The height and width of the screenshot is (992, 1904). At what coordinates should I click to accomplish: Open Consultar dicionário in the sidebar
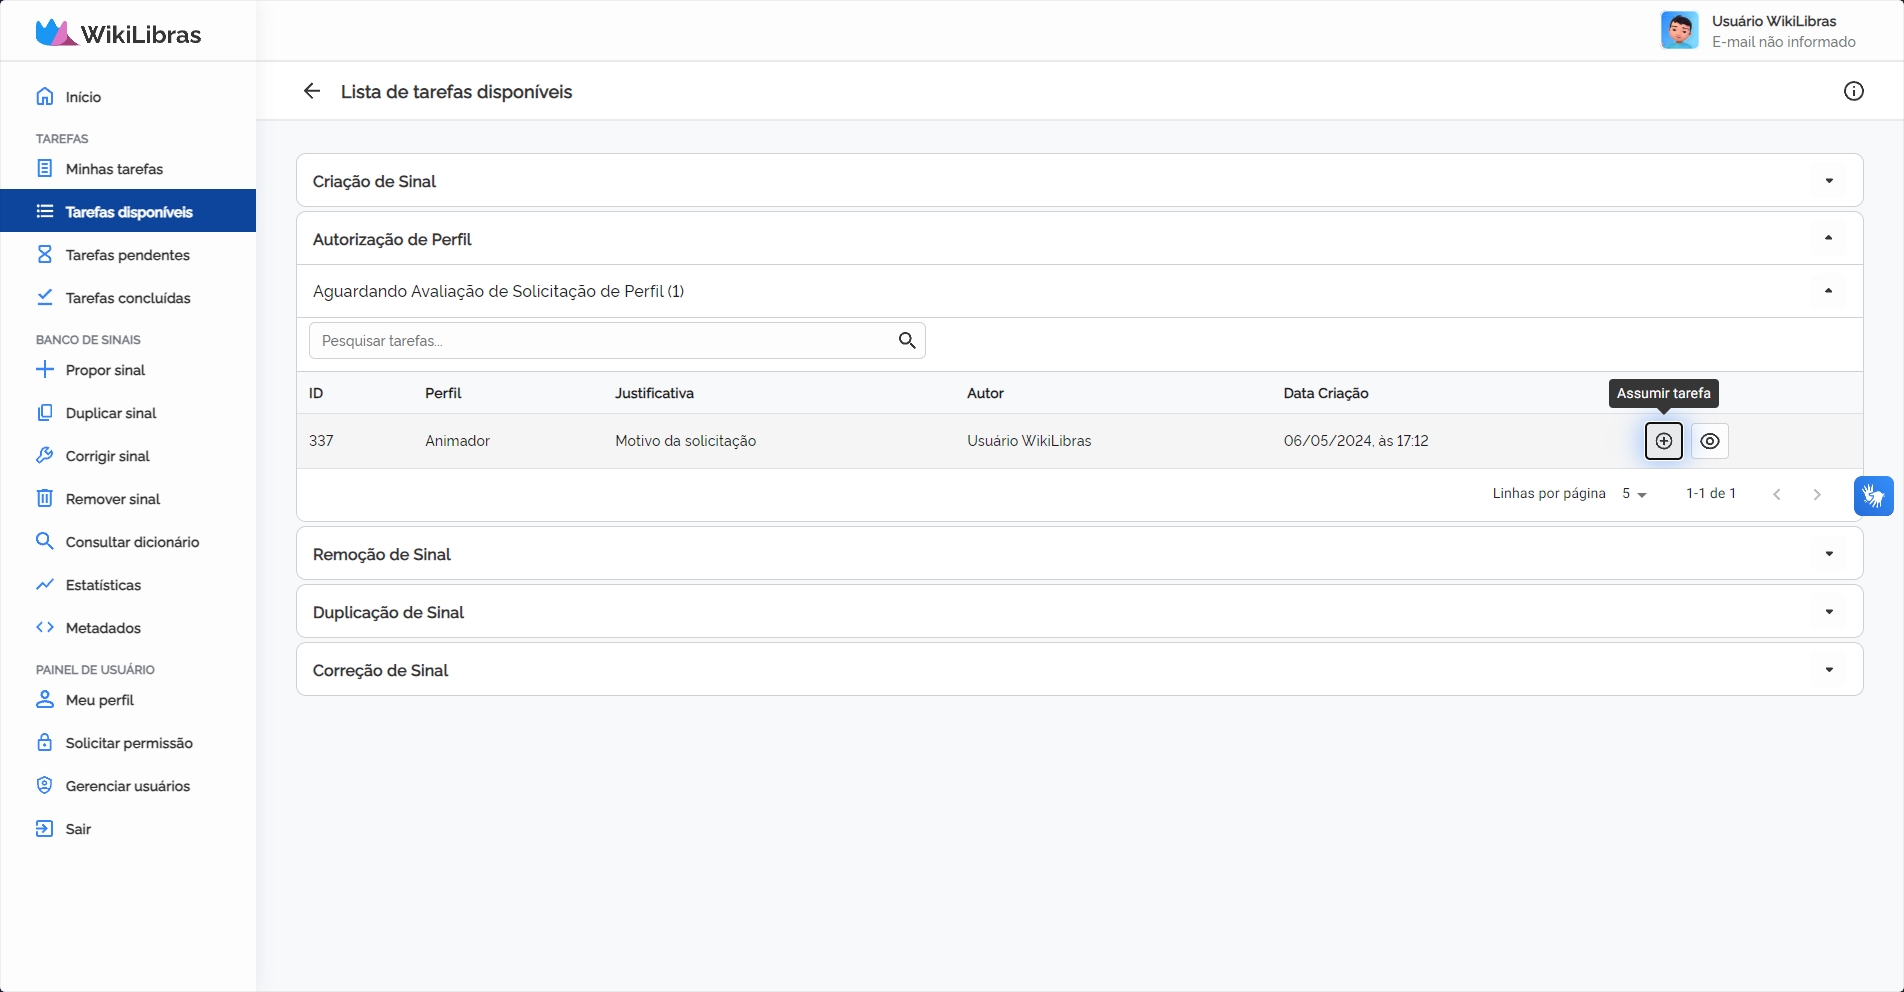(132, 542)
